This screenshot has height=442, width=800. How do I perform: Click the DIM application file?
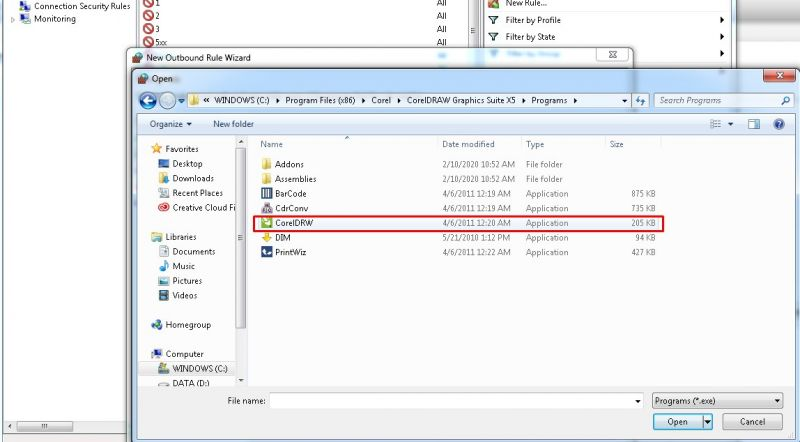click(x=282, y=238)
